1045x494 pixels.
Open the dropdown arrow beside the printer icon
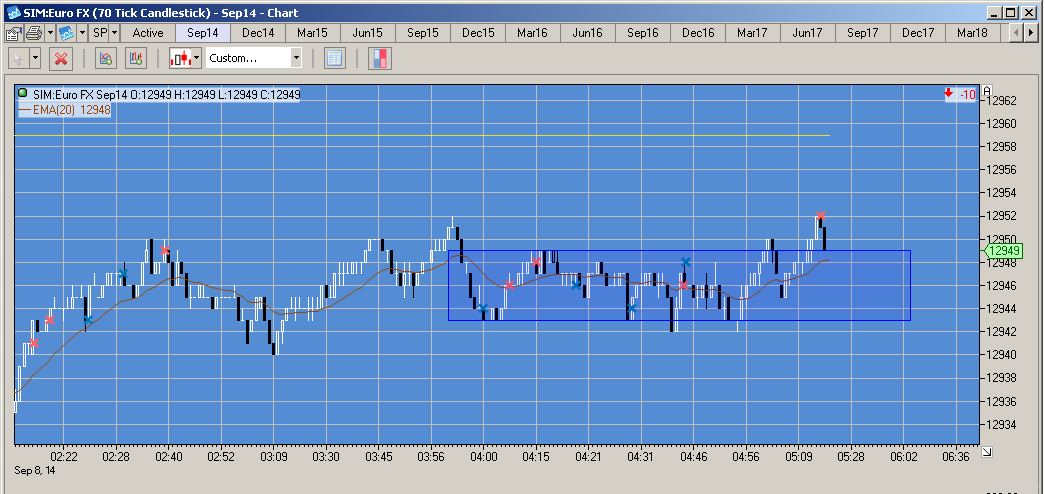(50, 33)
